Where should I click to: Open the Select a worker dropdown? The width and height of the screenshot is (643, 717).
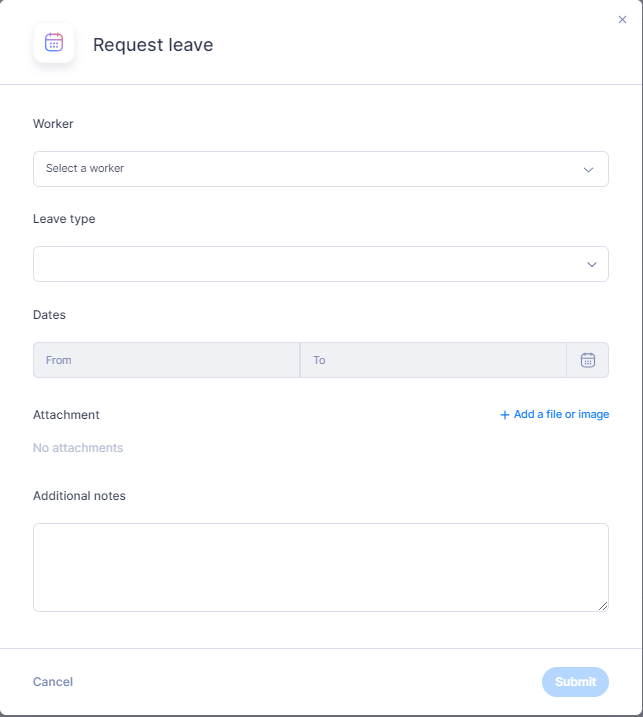[x=321, y=169]
